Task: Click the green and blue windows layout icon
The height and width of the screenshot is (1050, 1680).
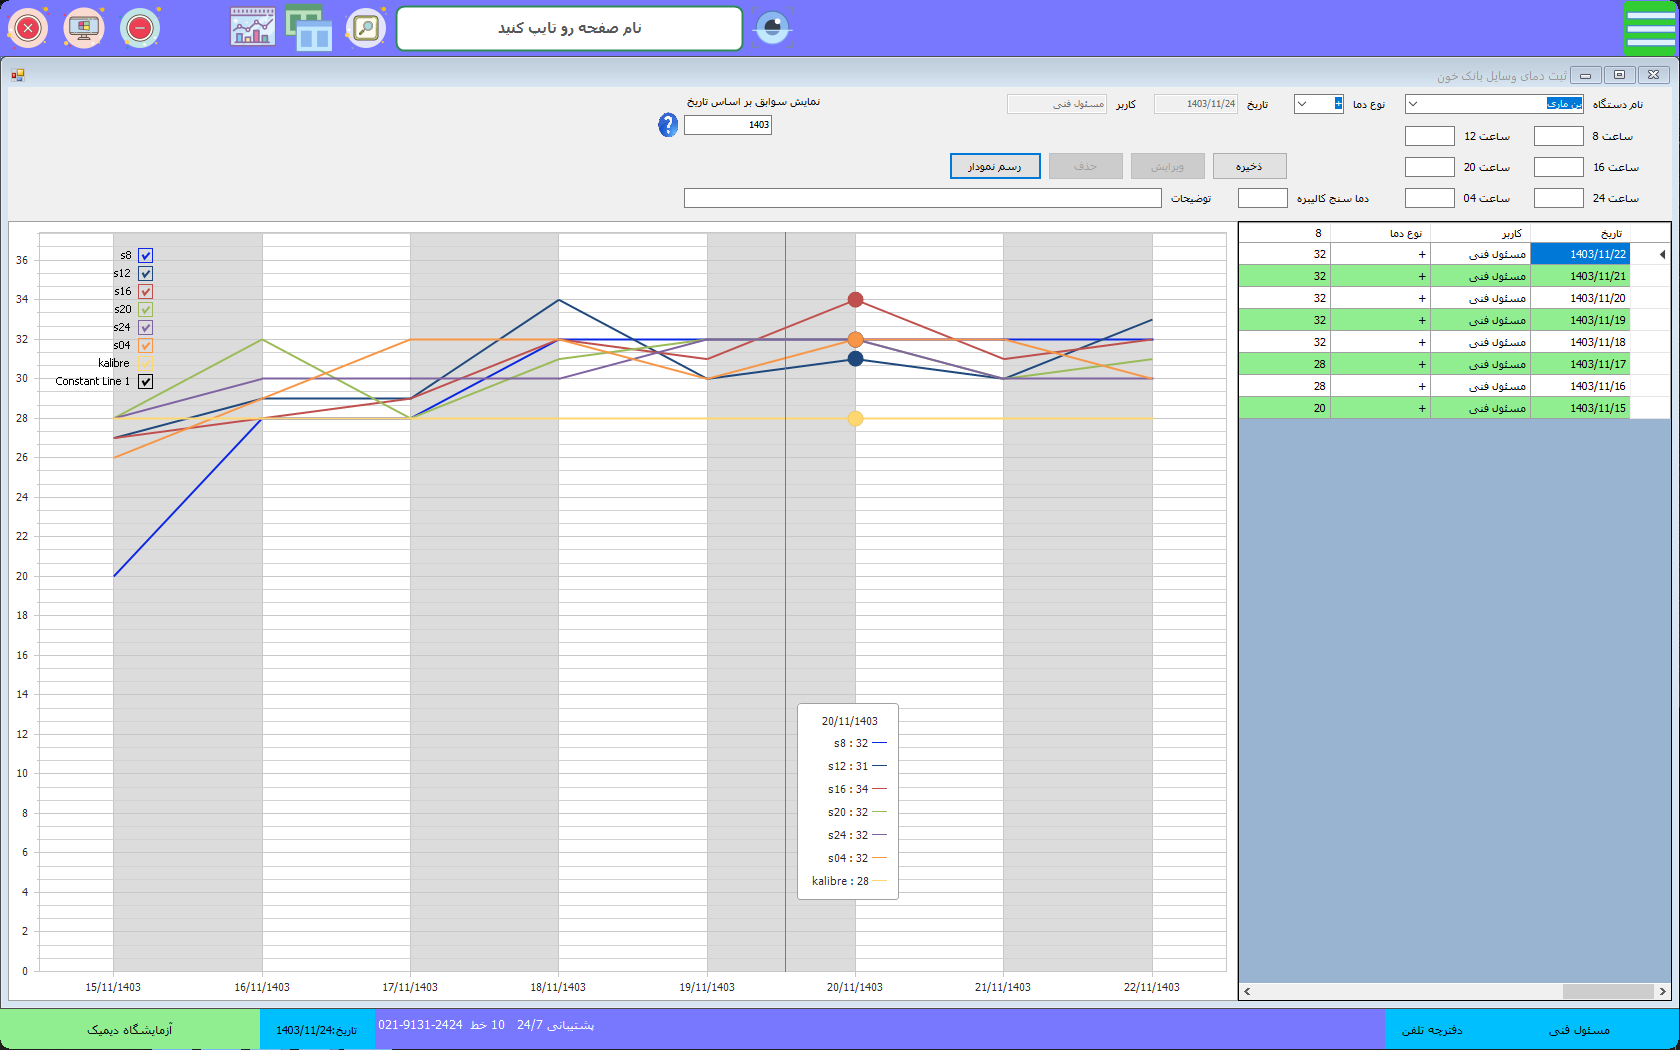Action: click(x=309, y=28)
